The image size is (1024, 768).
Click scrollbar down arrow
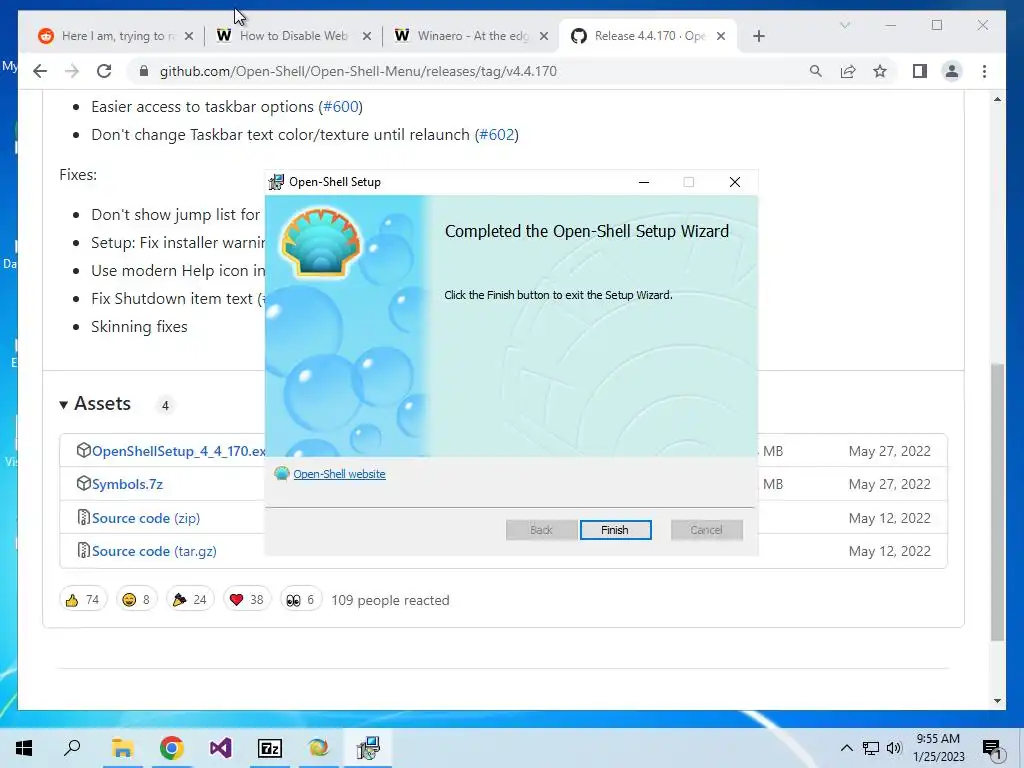(997, 701)
